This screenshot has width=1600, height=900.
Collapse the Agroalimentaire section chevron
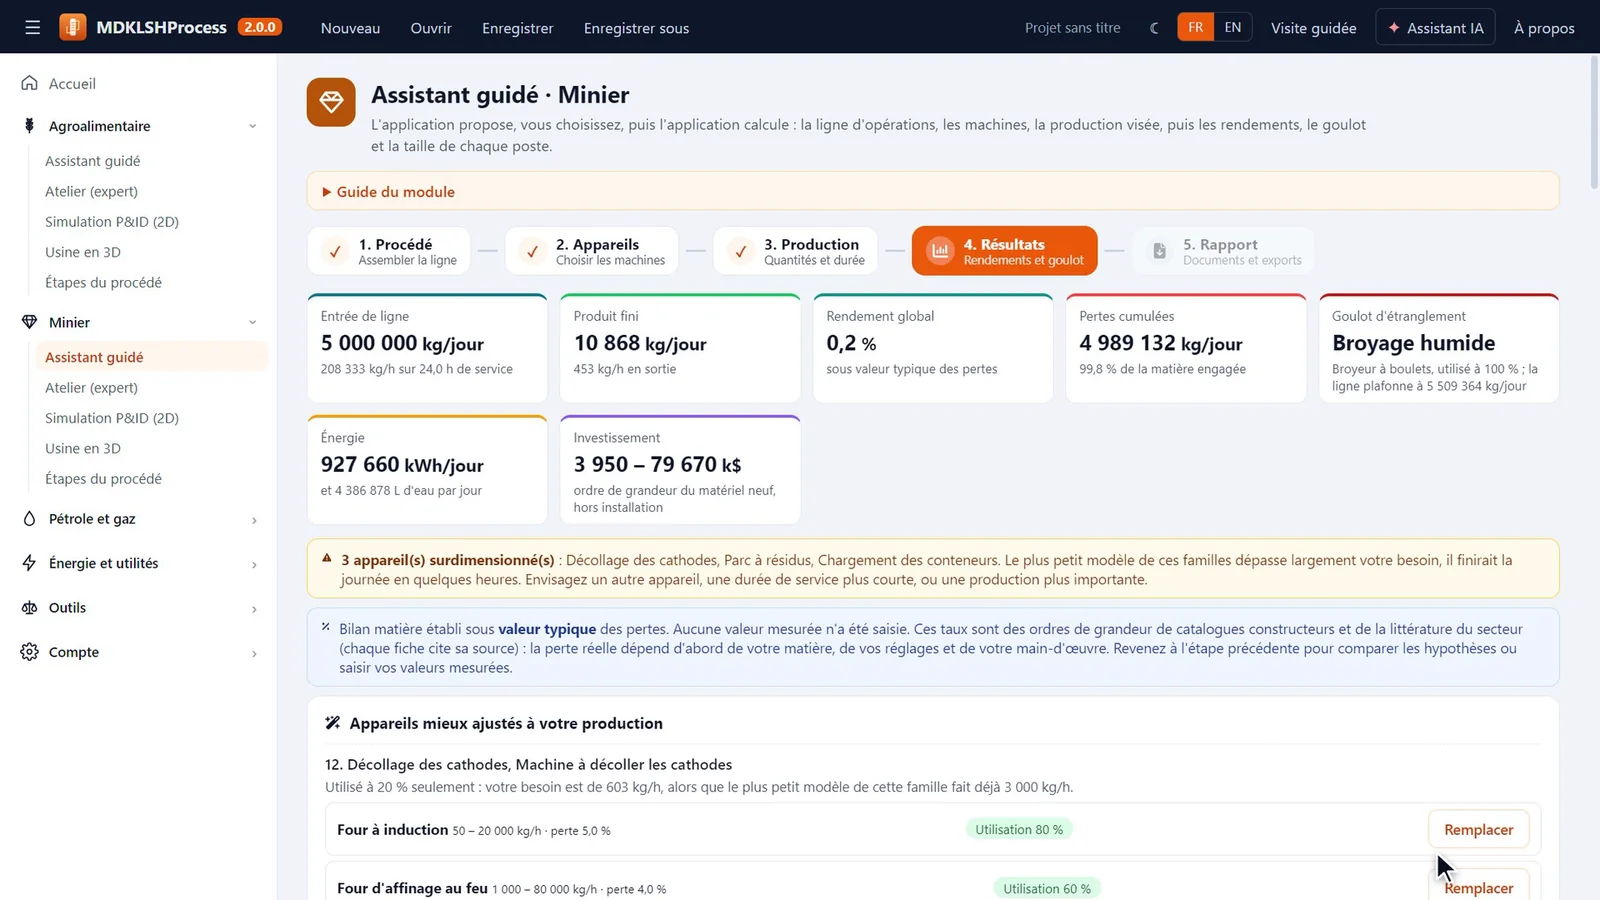point(253,126)
